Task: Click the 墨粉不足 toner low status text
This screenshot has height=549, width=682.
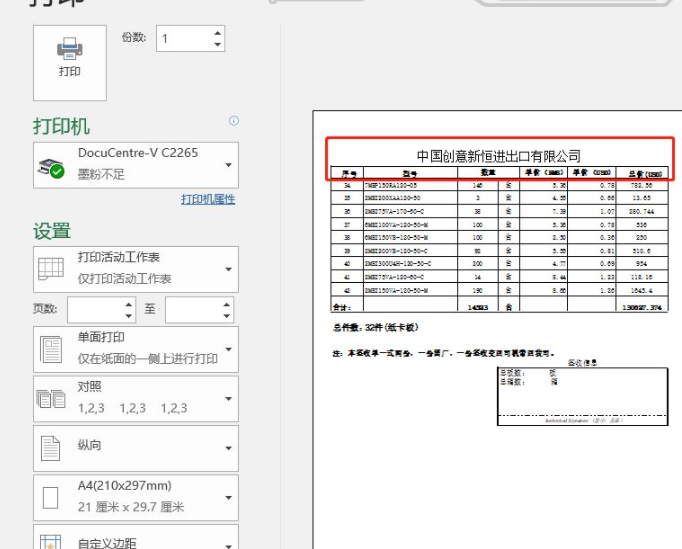Action: coord(101,174)
